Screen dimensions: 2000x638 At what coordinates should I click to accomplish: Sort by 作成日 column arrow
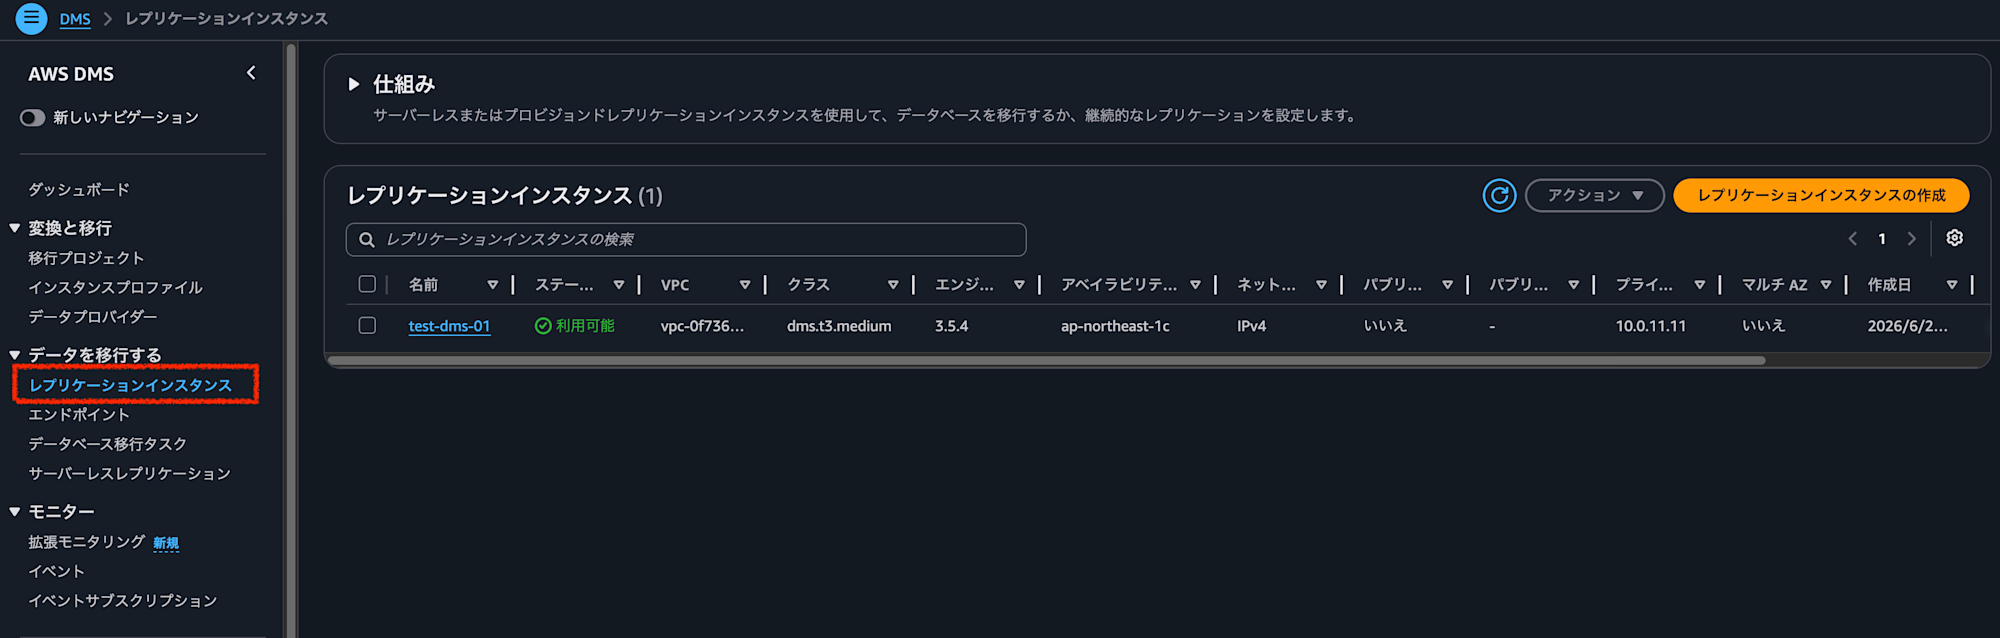pos(1952,285)
